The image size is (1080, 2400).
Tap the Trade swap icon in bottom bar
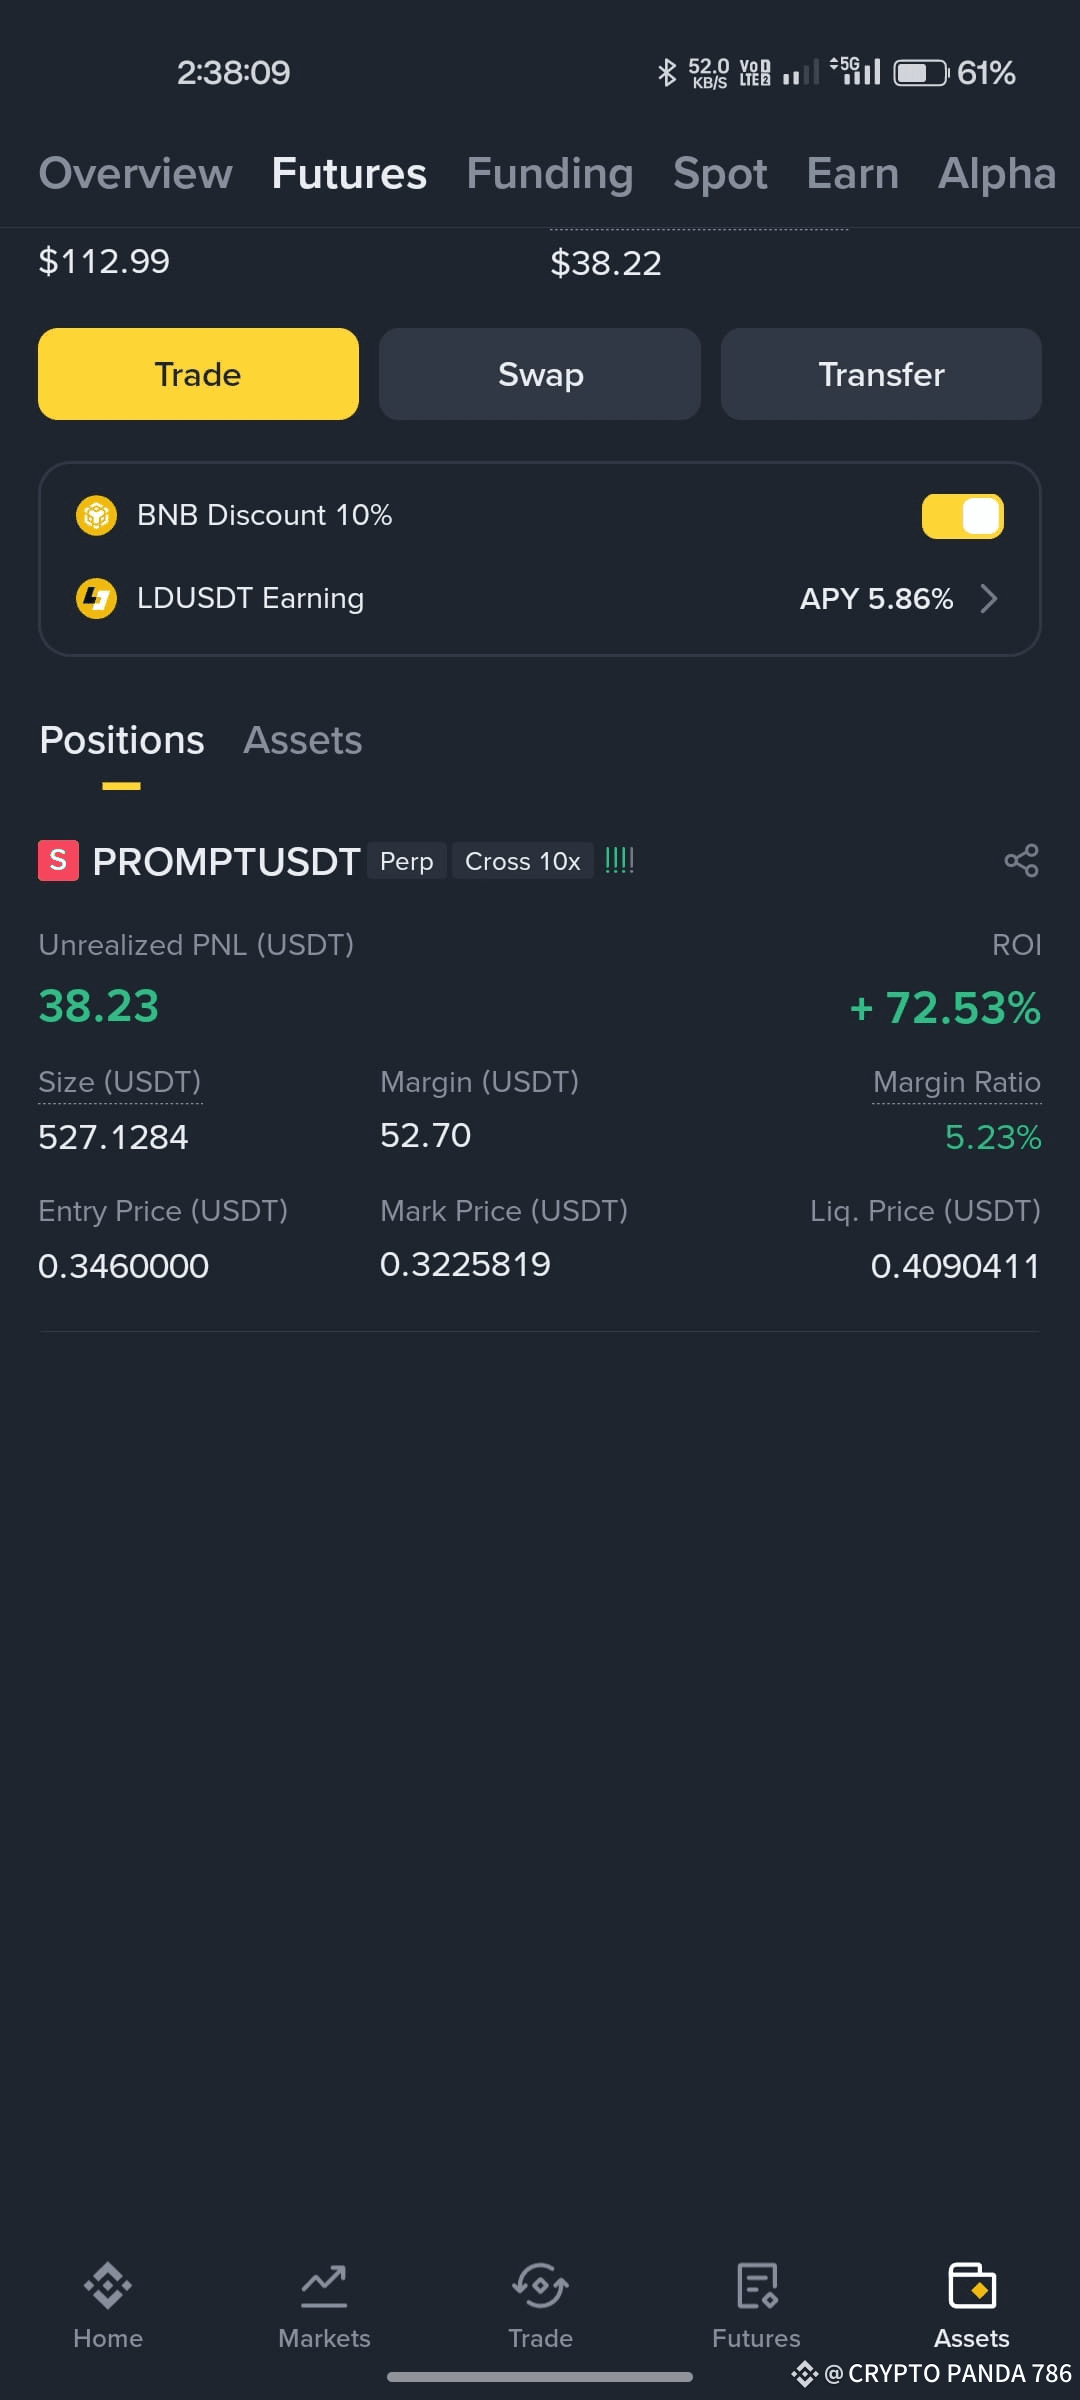(540, 2286)
